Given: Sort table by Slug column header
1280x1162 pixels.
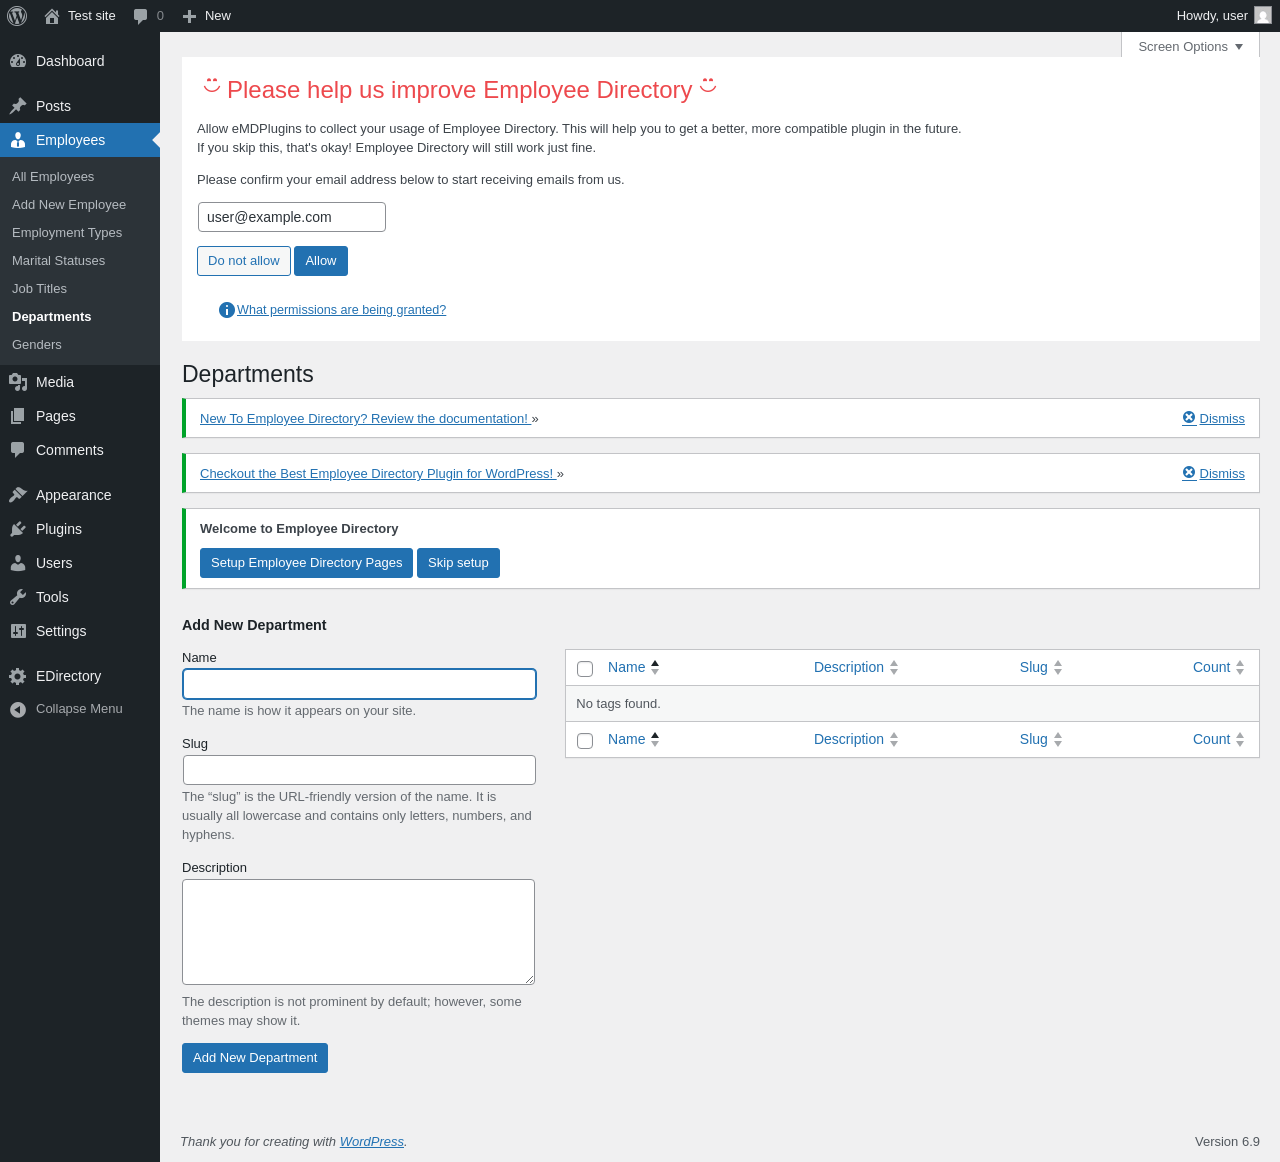Looking at the screenshot, I should [1041, 667].
